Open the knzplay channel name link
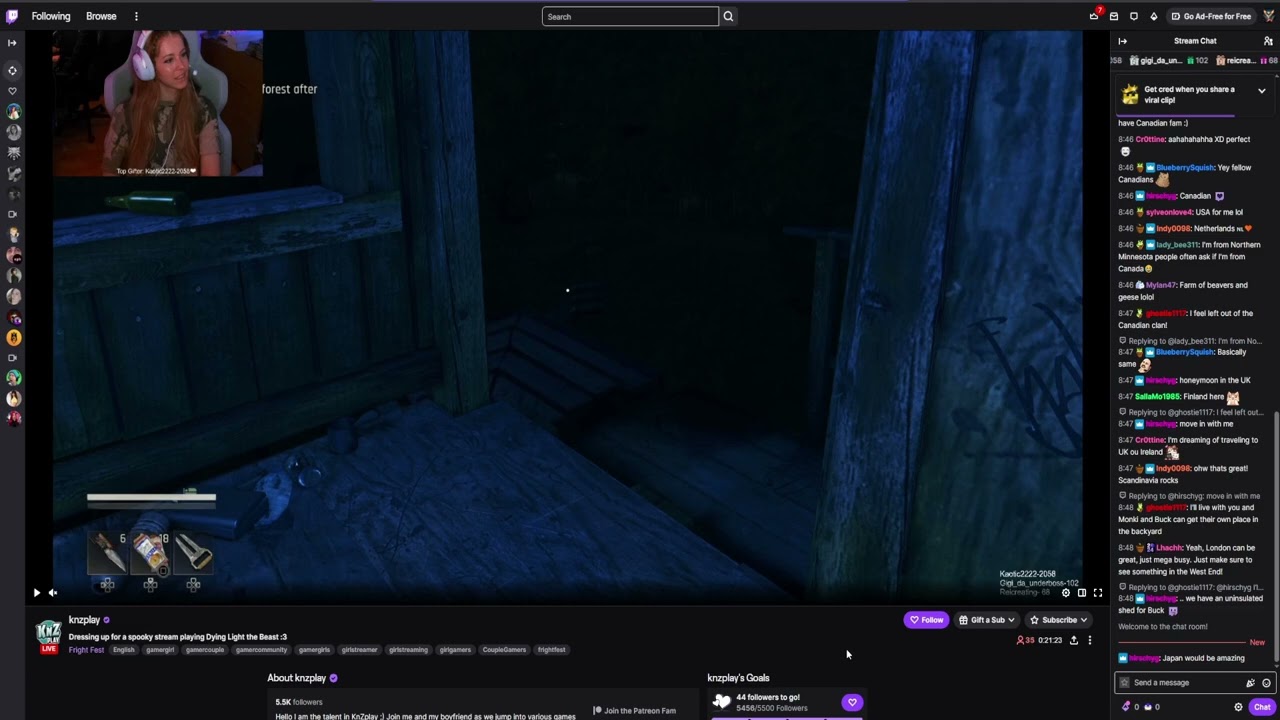 point(84,620)
